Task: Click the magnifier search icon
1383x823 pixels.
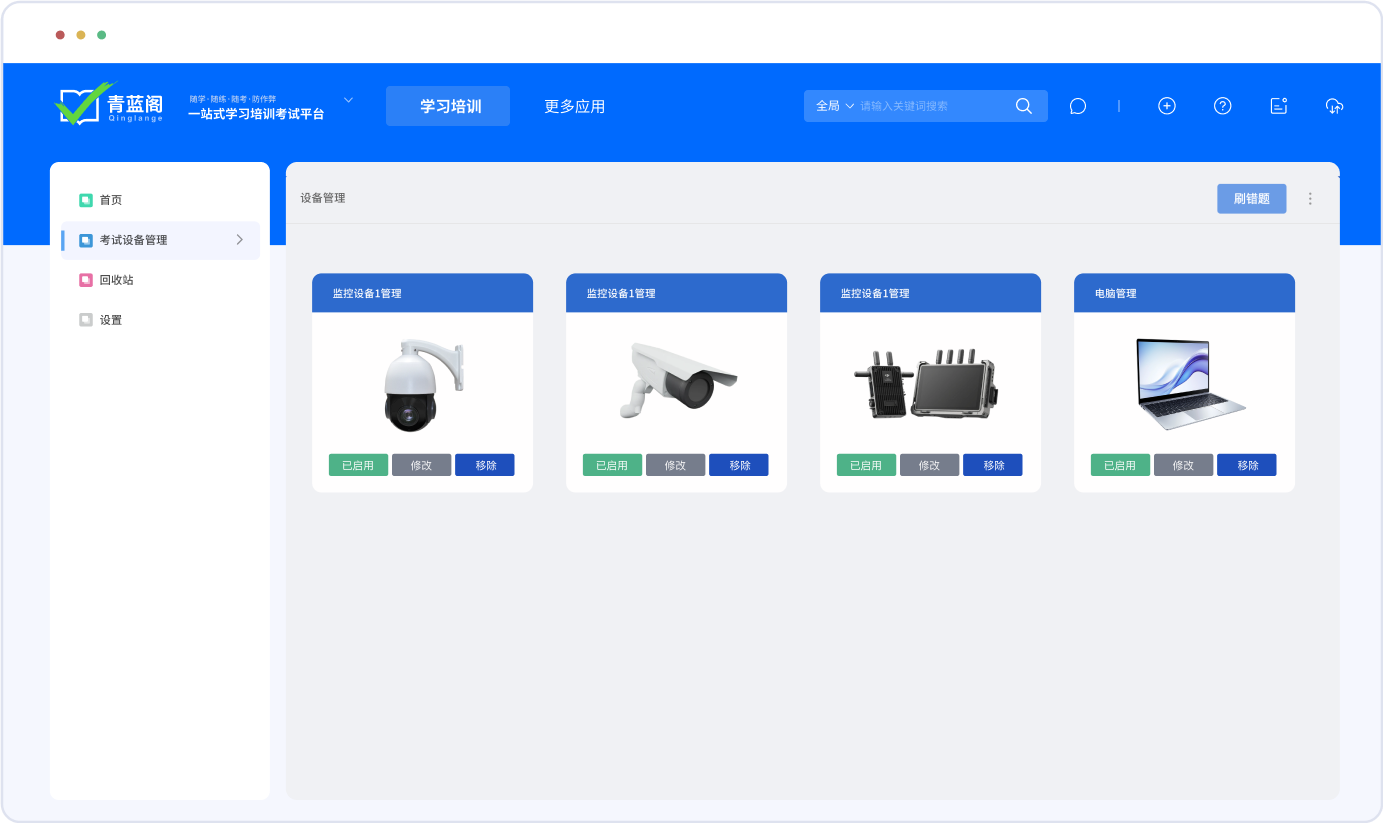Action: pyautogui.click(x=1023, y=106)
